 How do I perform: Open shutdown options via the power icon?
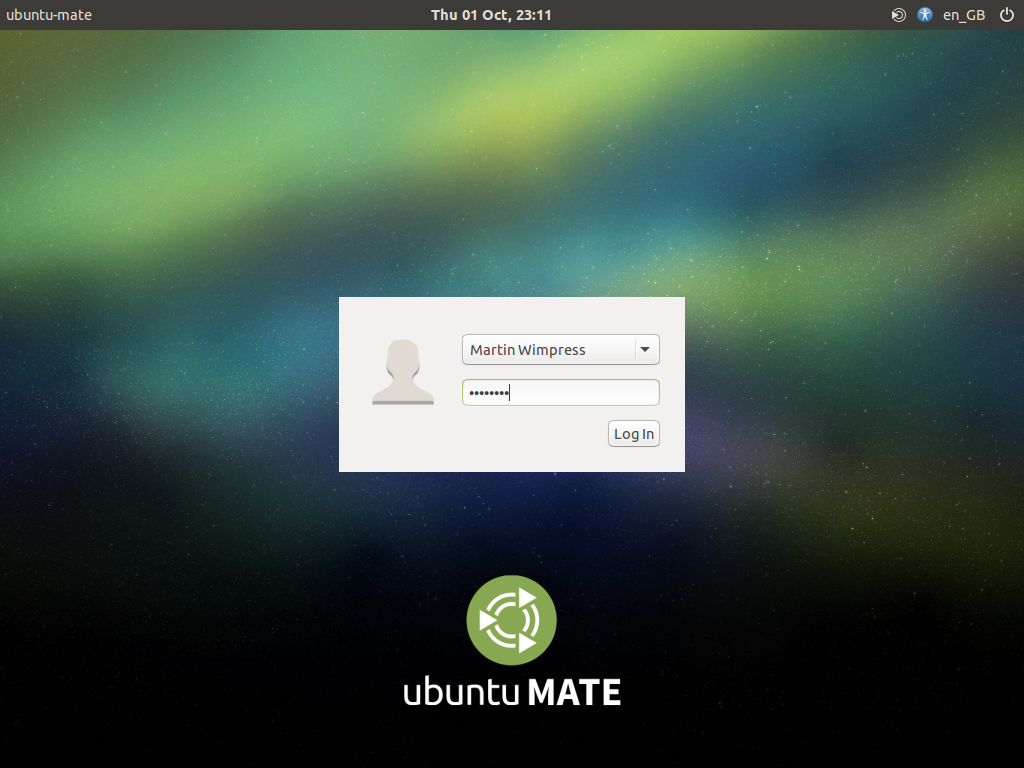point(1006,15)
